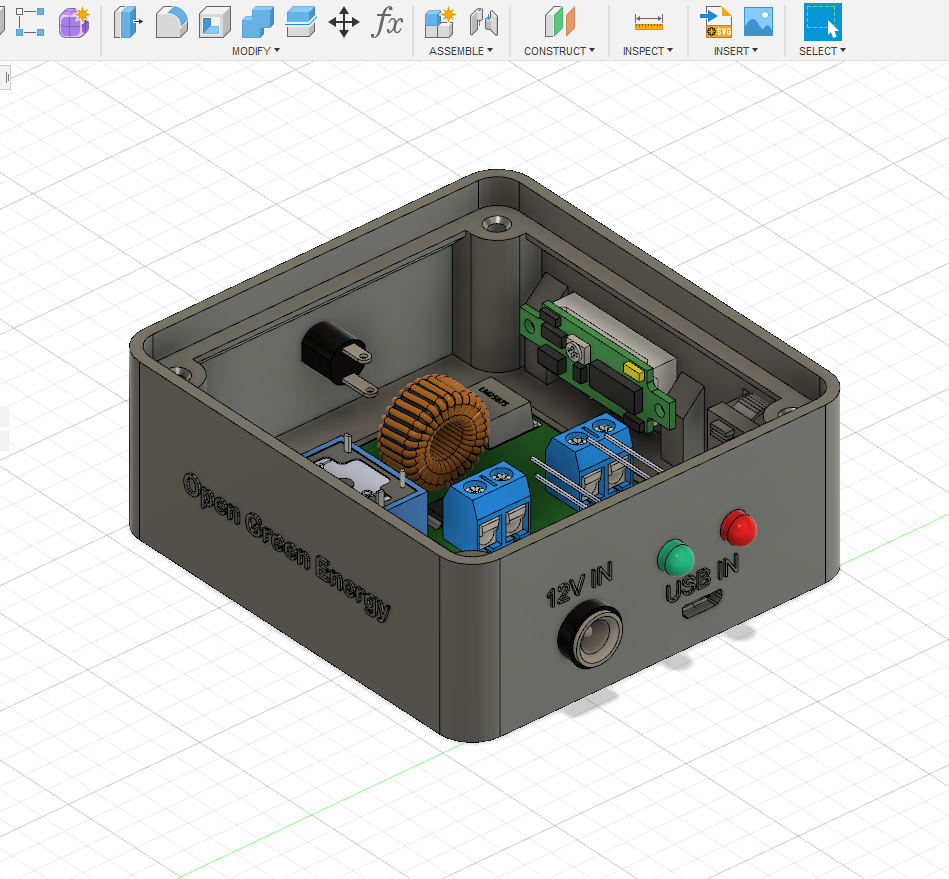Open Change Parameters via the fx icon

click(387, 22)
